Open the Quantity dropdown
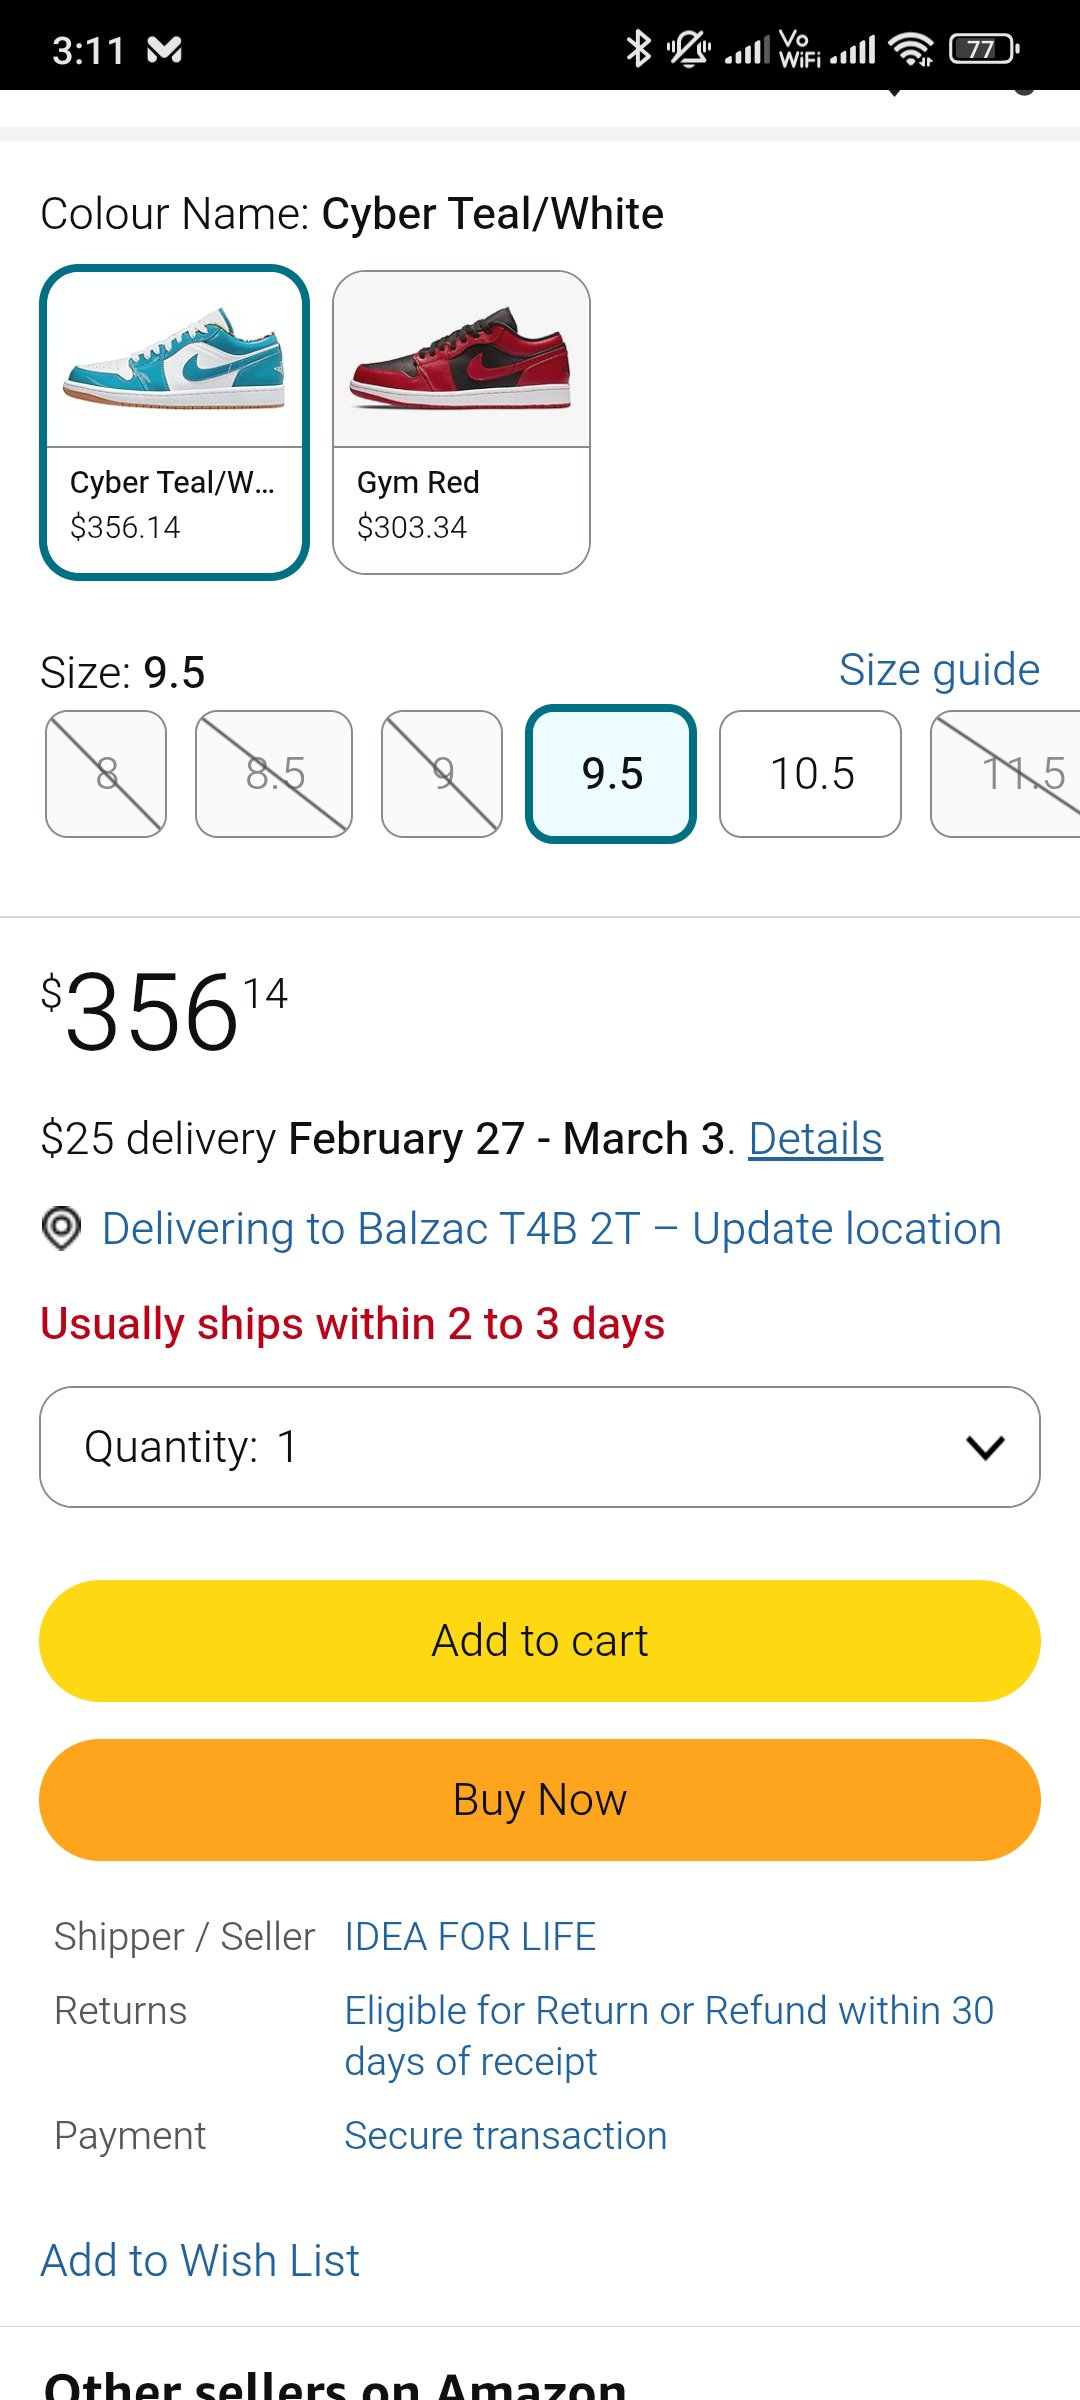This screenshot has height=2400, width=1080. [x=540, y=1446]
